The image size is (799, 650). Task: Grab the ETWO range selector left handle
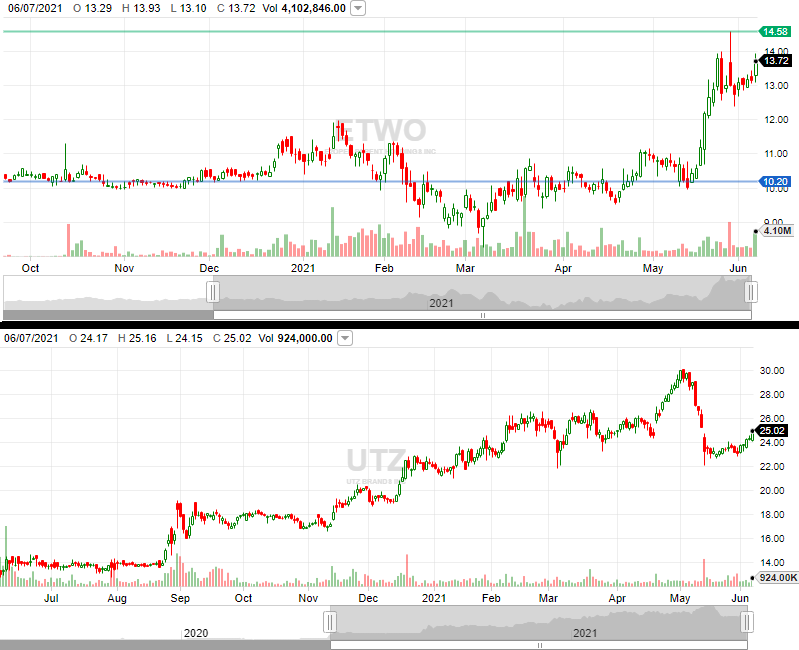point(213,292)
